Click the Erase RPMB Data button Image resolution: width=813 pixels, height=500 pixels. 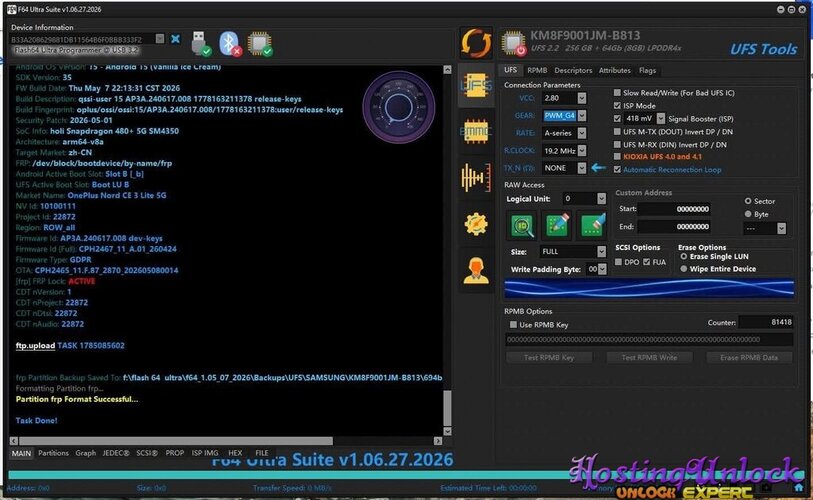coord(749,357)
